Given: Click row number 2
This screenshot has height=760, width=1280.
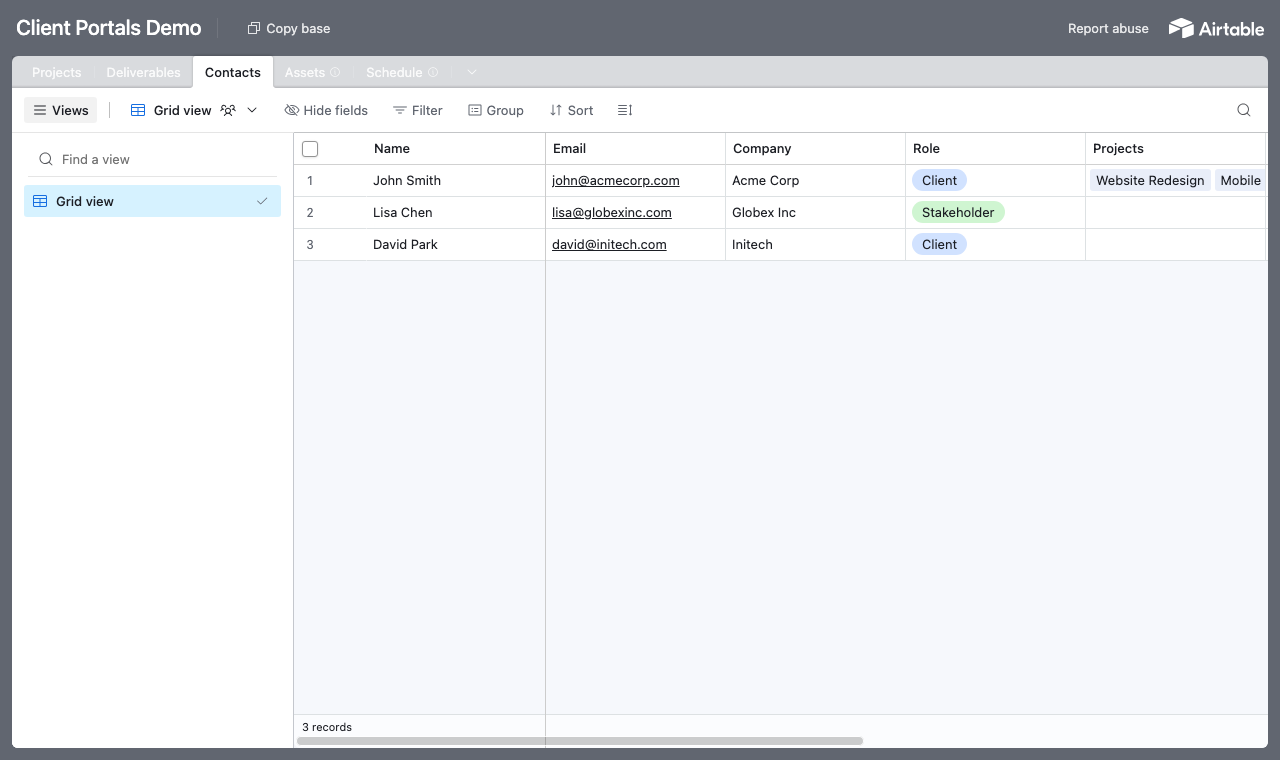Looking at the screenshot, I should [310, 213].
